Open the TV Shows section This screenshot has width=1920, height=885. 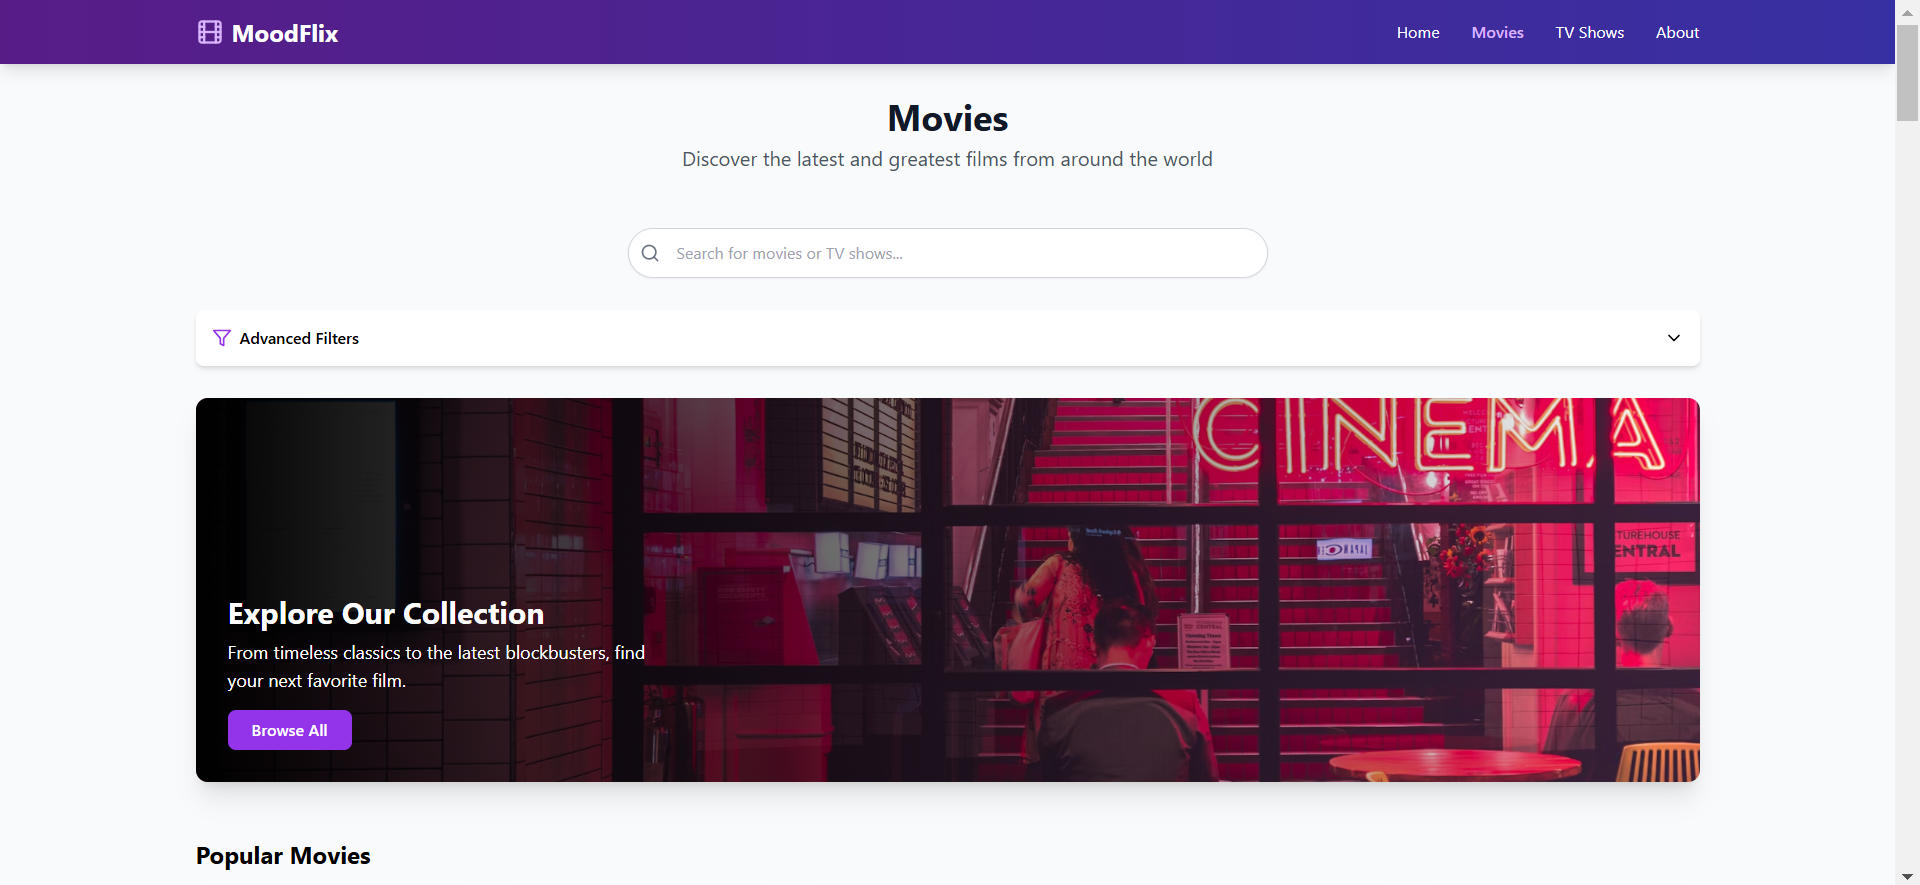1589,33
